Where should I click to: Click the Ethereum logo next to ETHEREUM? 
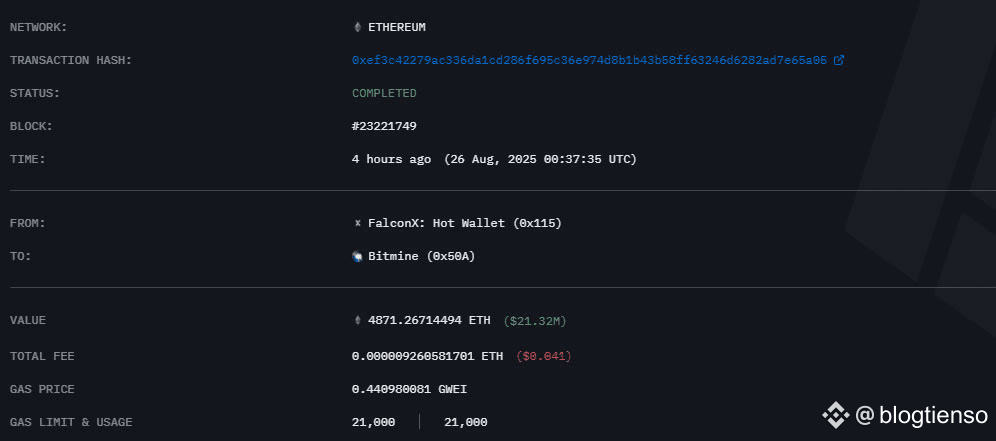pyautogui.click(x=357, y=27)
